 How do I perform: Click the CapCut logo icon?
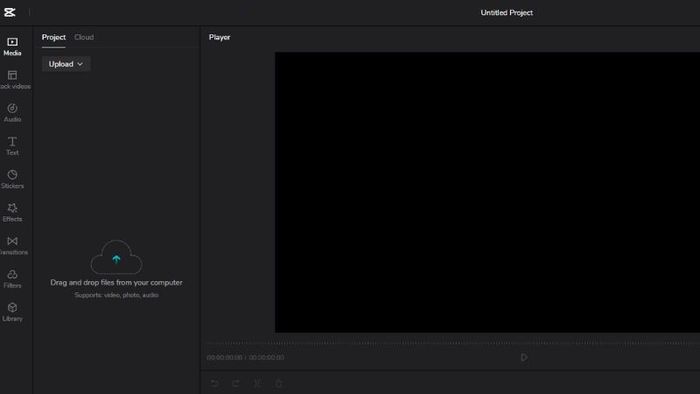(x=10, y=12)
